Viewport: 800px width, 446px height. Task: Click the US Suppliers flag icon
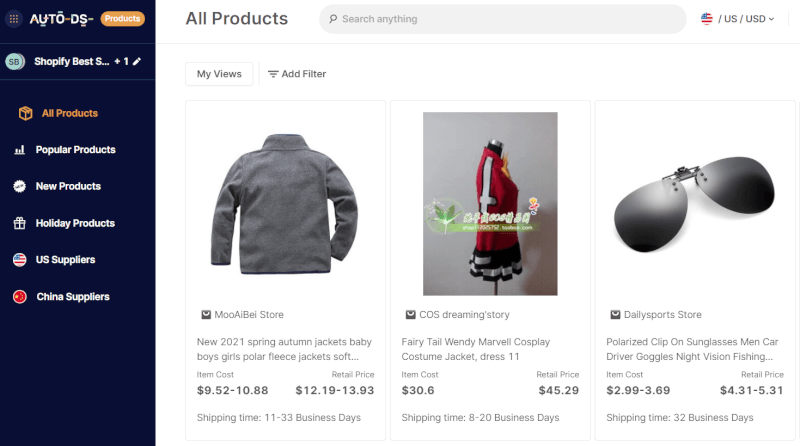point(19,260)
